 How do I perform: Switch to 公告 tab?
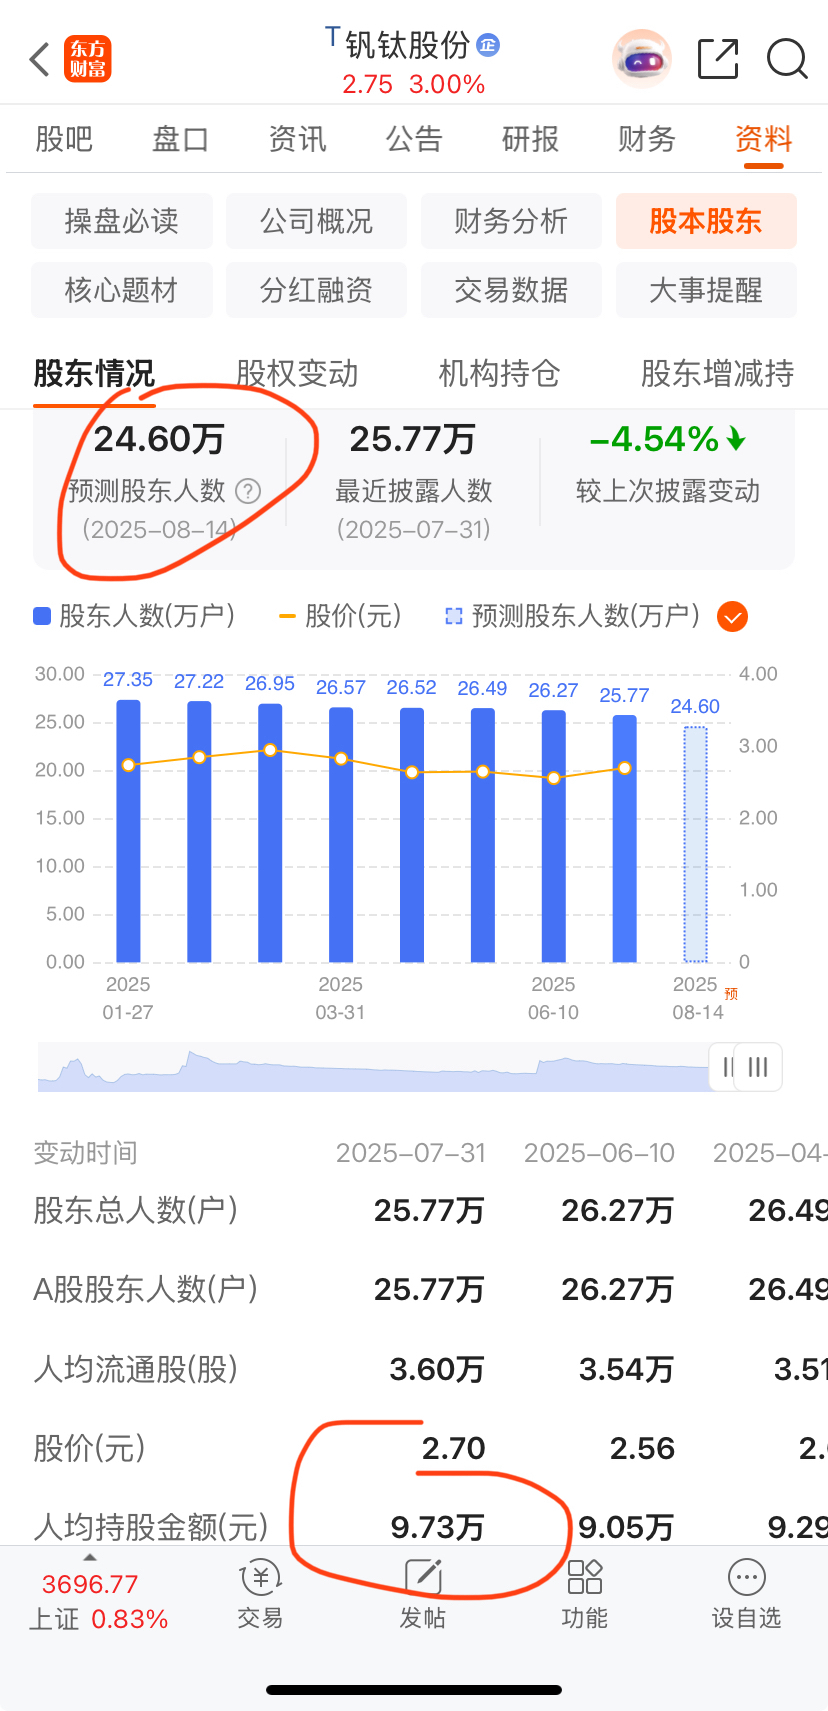point(414,139)
